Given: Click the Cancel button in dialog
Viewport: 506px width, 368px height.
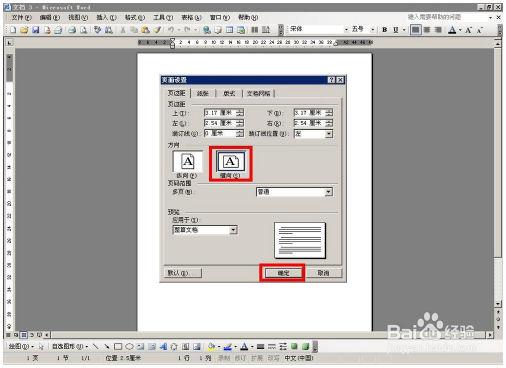Looking at the screenshot, I should click(323, 273).
